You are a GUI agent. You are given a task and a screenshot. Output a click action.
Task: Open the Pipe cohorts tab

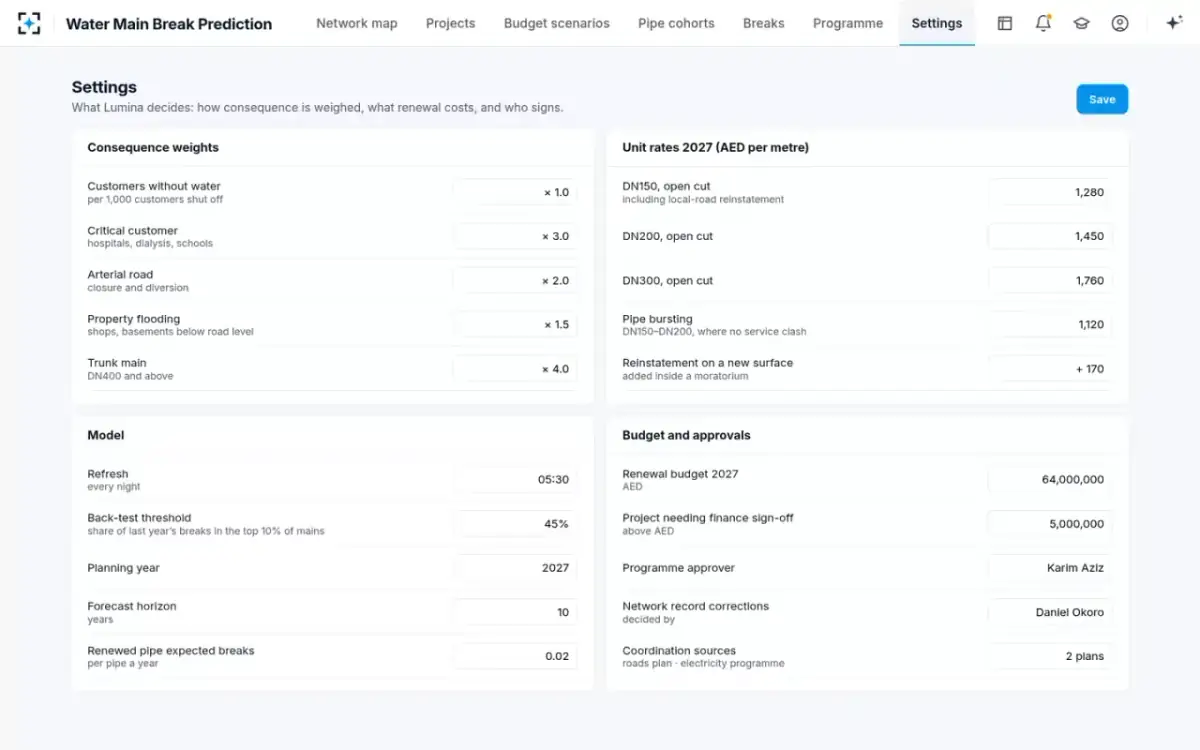[677, 23]
